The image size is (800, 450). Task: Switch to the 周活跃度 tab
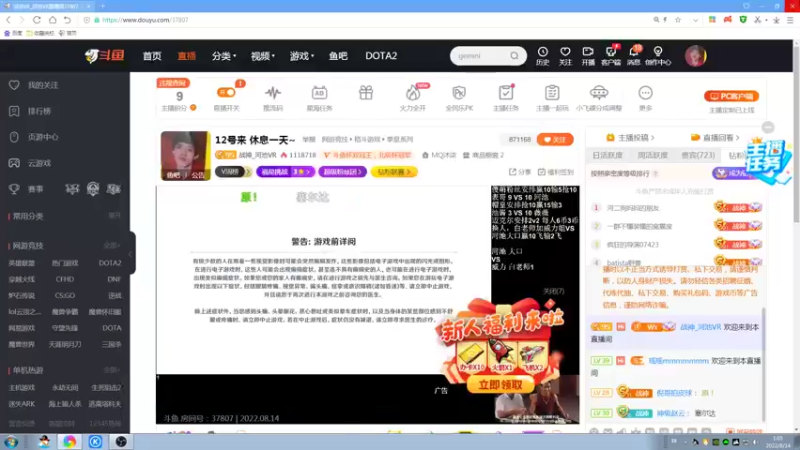click(x=653, y=155)
